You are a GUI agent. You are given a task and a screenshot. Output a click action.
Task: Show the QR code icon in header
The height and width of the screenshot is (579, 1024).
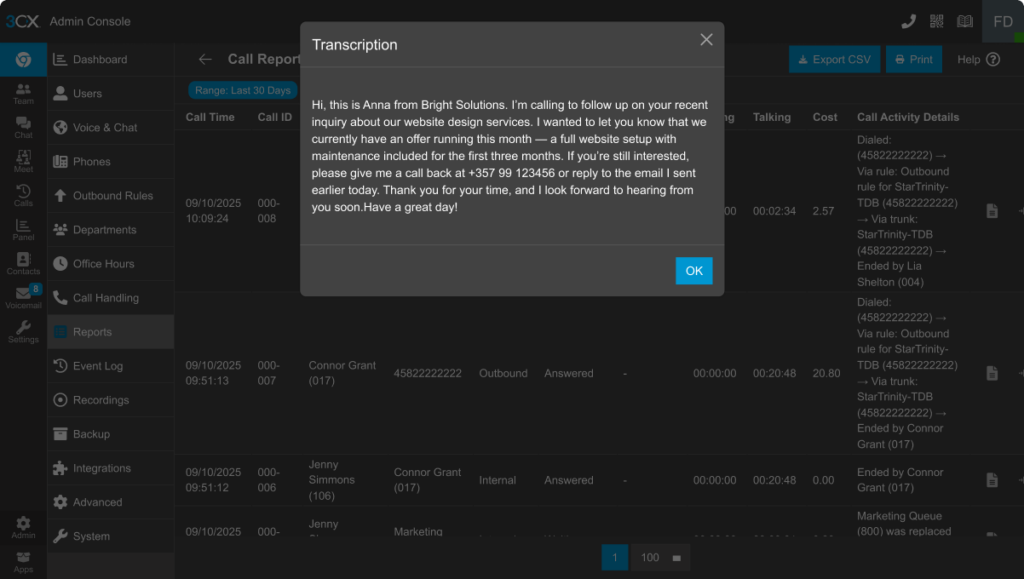[936, 21]
